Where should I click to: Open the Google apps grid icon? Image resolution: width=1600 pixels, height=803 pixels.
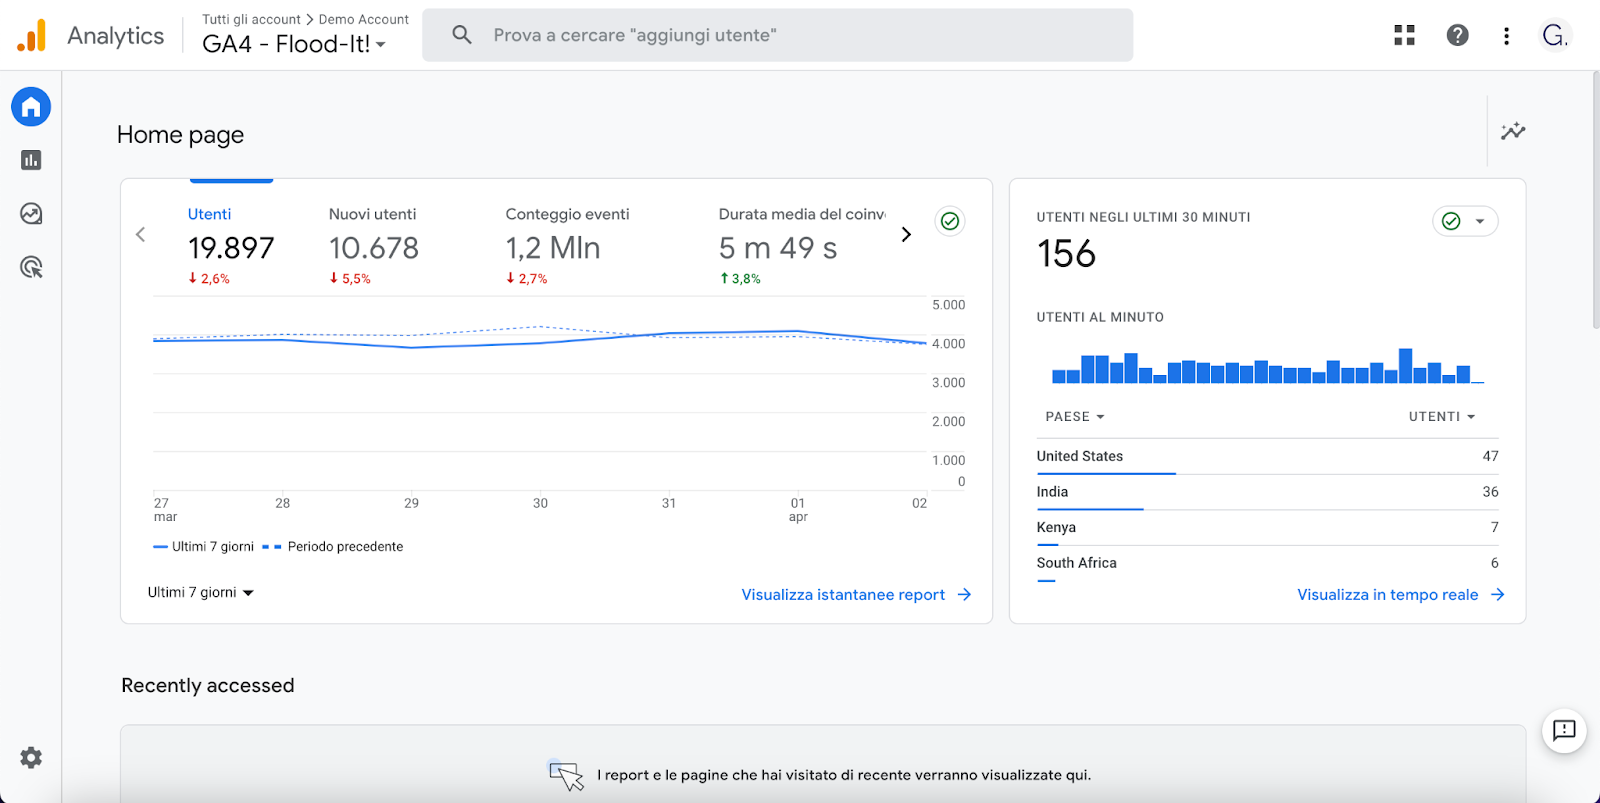click(1404, 35)
